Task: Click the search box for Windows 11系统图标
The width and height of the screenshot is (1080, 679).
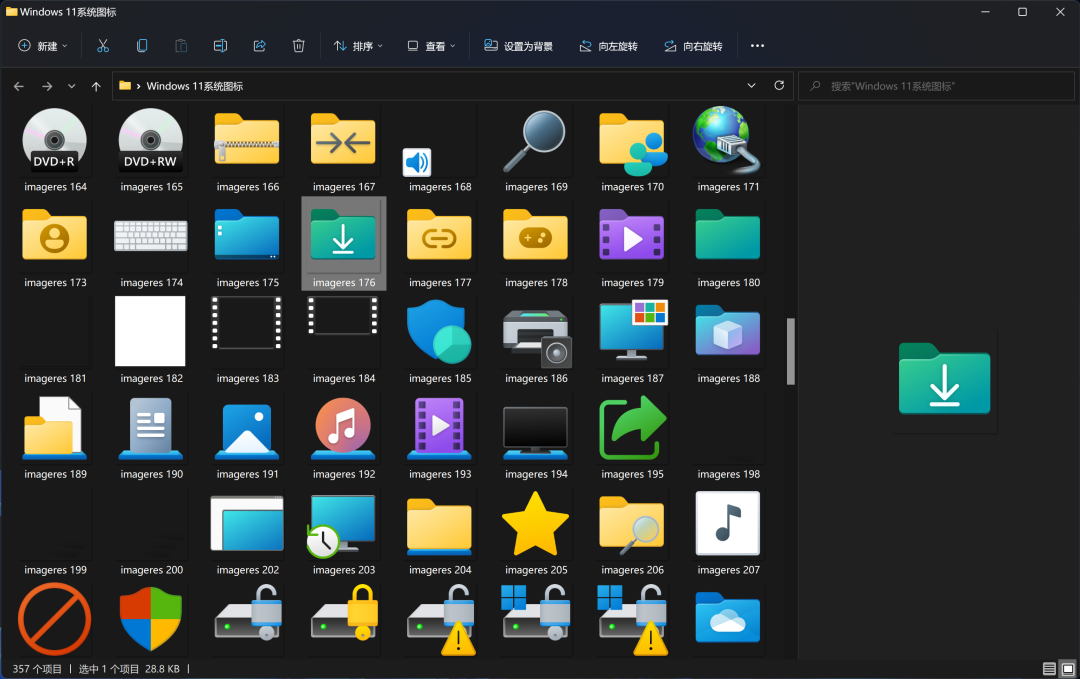Action: coord(936,86)
